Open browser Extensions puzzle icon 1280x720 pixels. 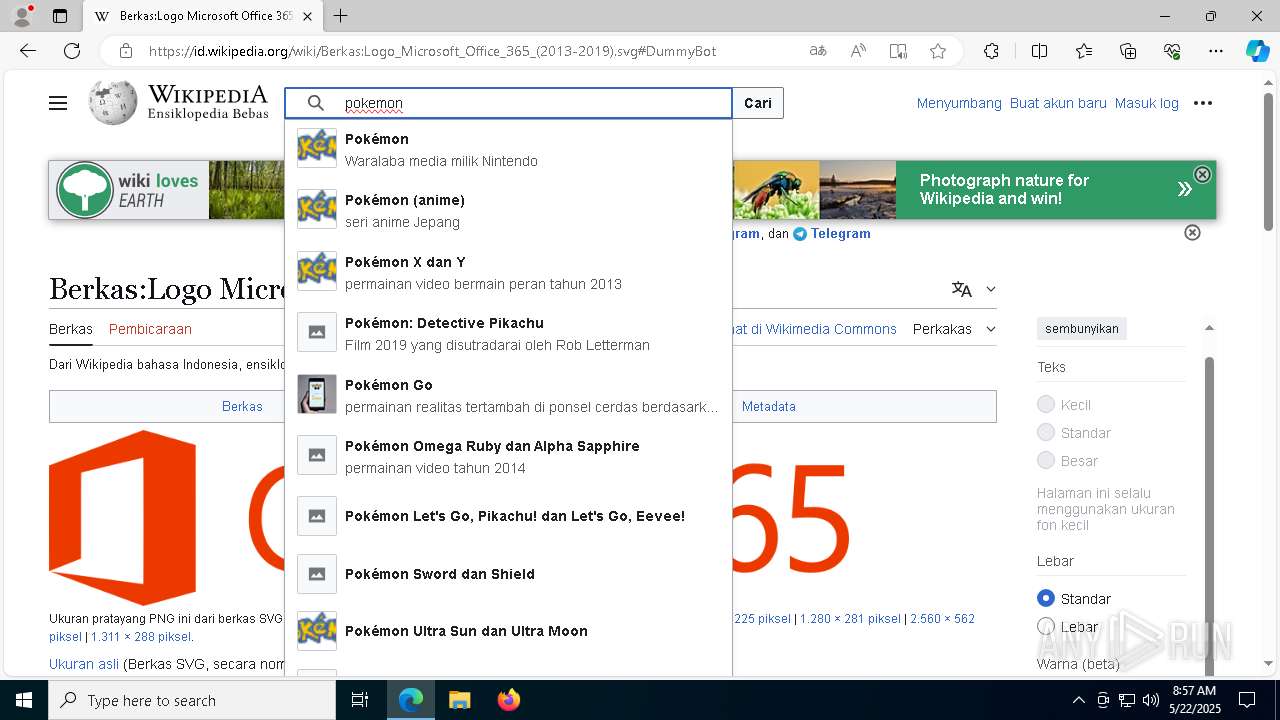pyautogui.click(x=991, y=51)
